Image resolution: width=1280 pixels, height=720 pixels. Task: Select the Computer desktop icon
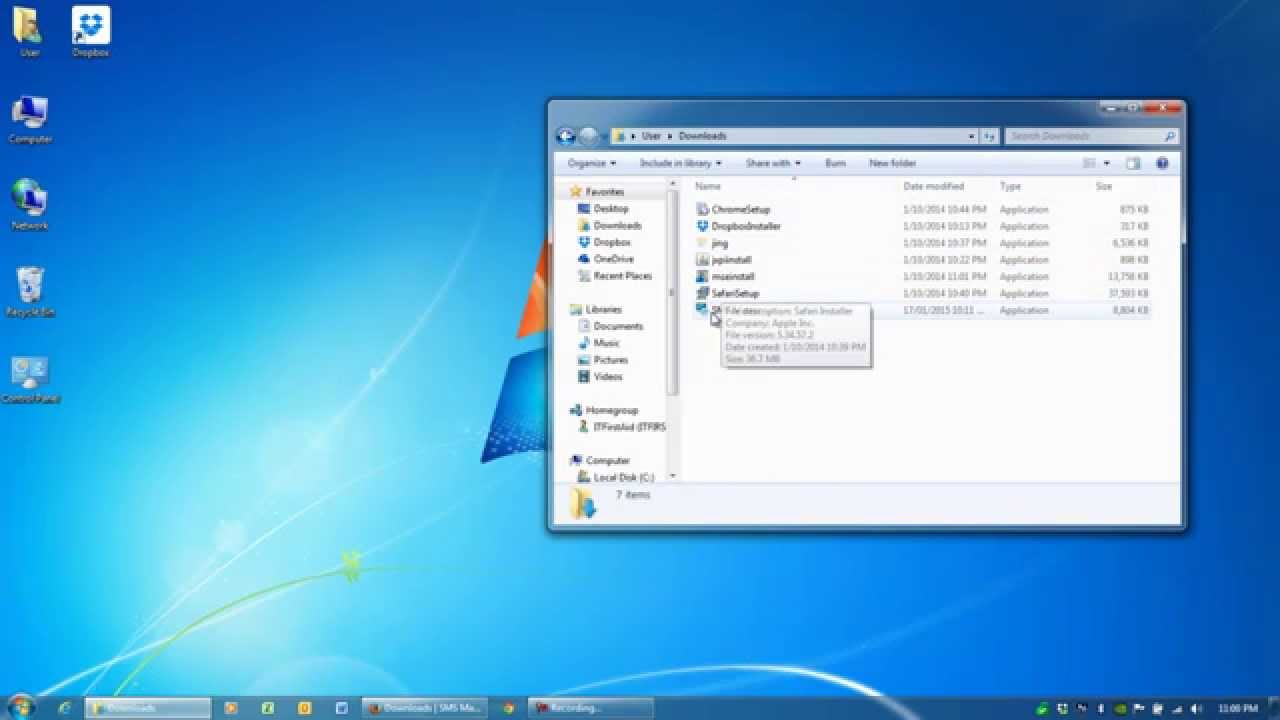point(30,120)
